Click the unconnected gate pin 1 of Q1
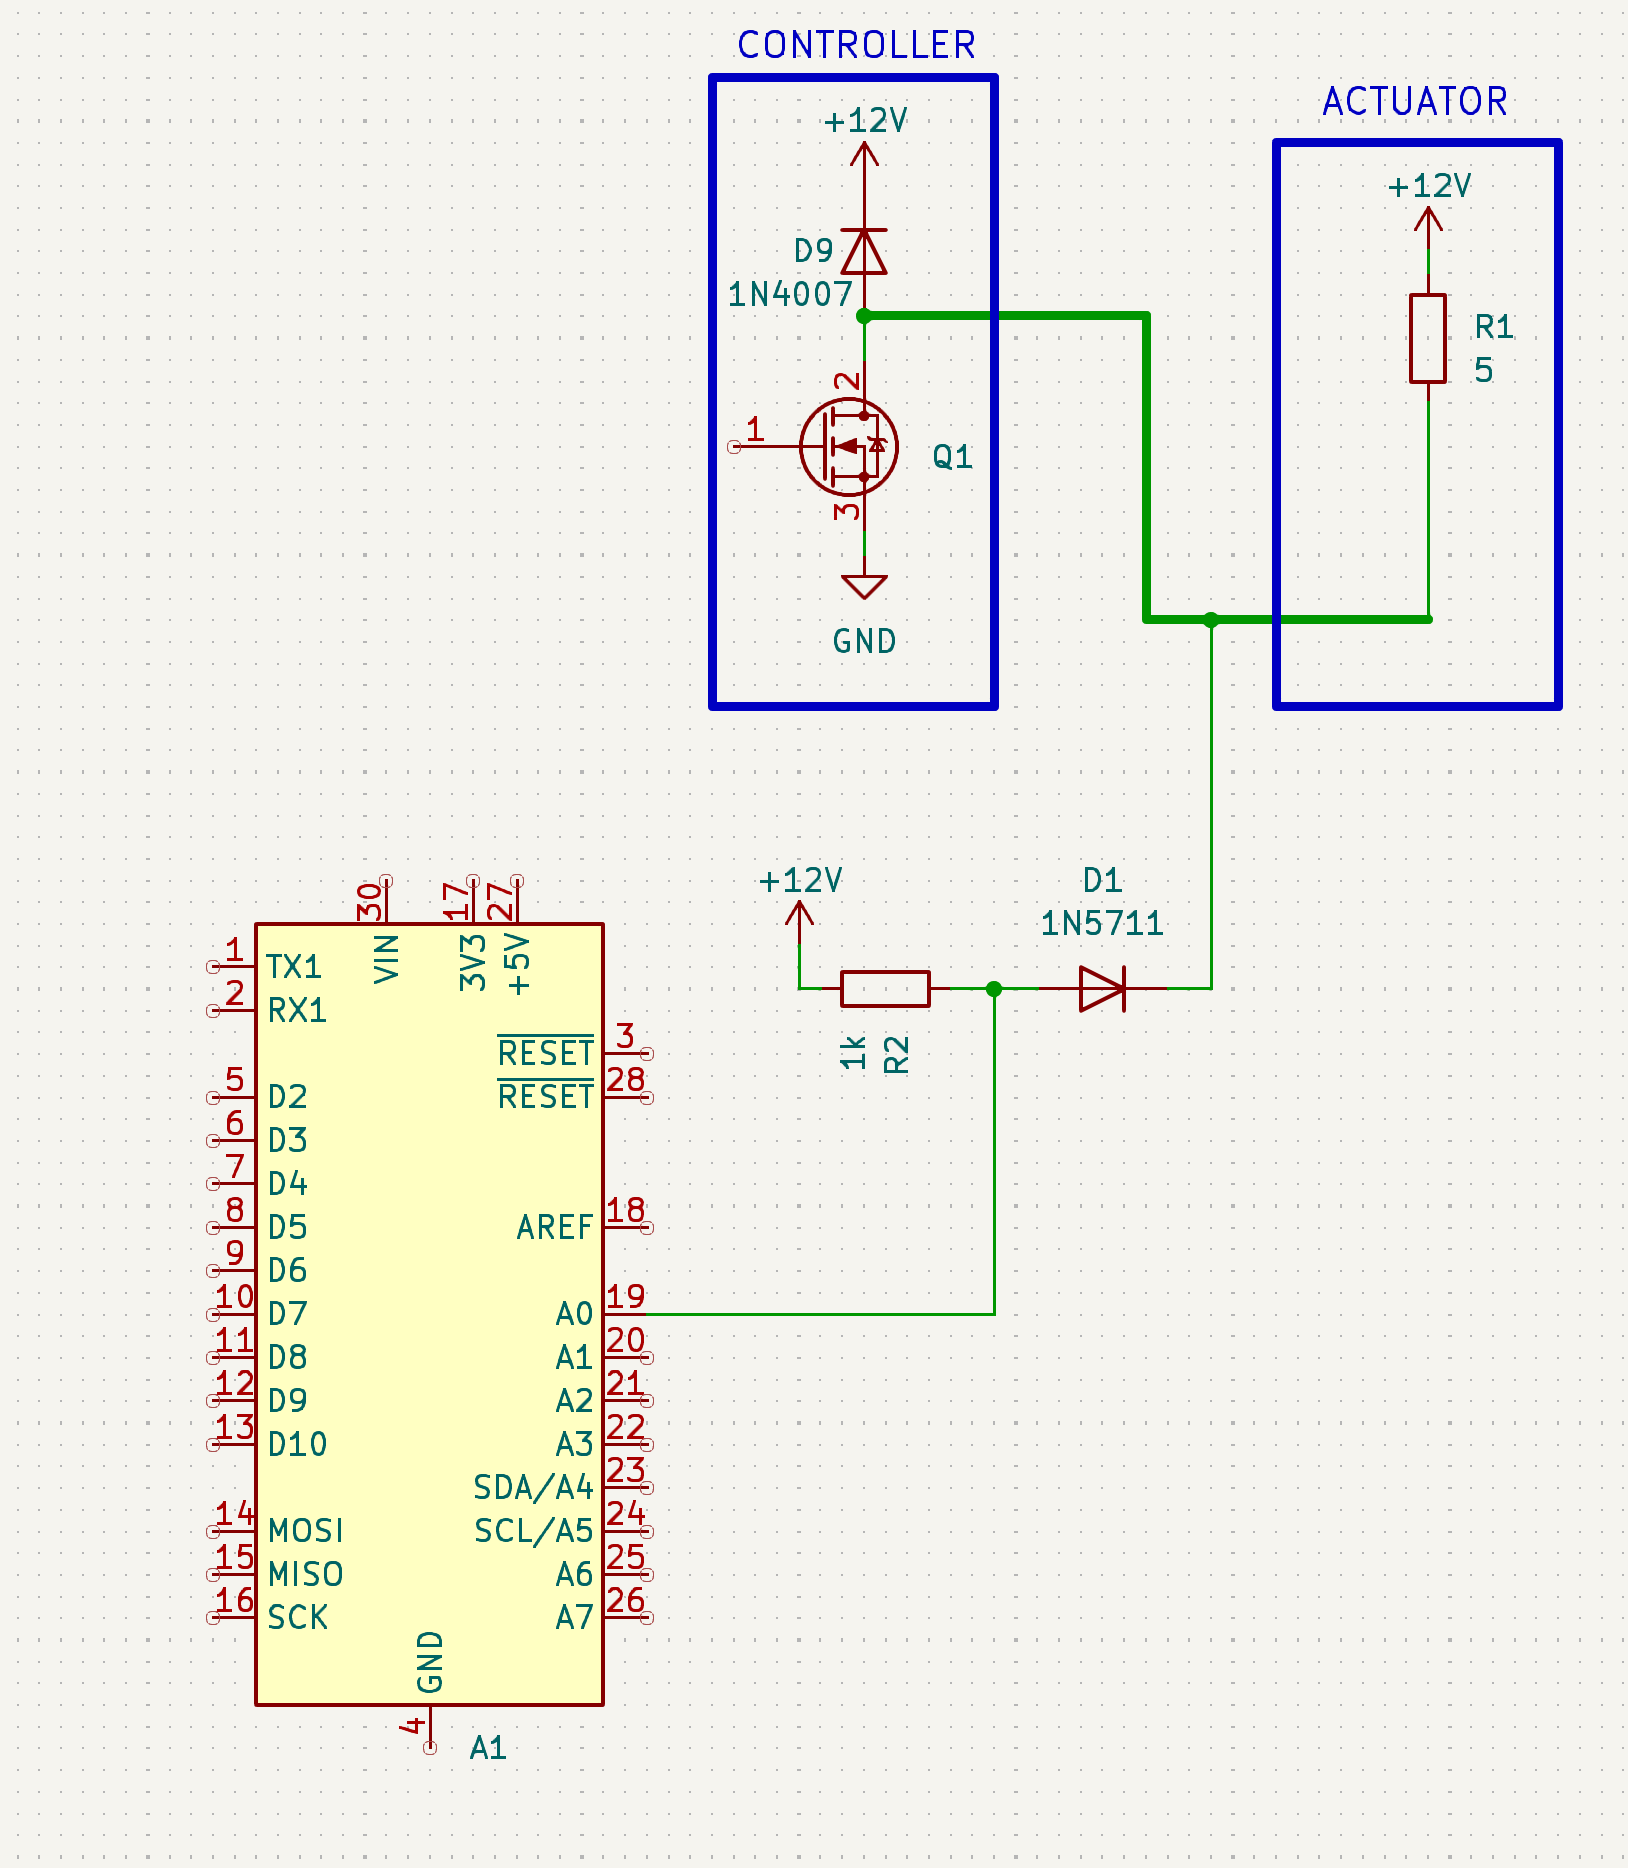This screenshot has width=1628, height=1868. pyautogui.click(x=734, y=447)
